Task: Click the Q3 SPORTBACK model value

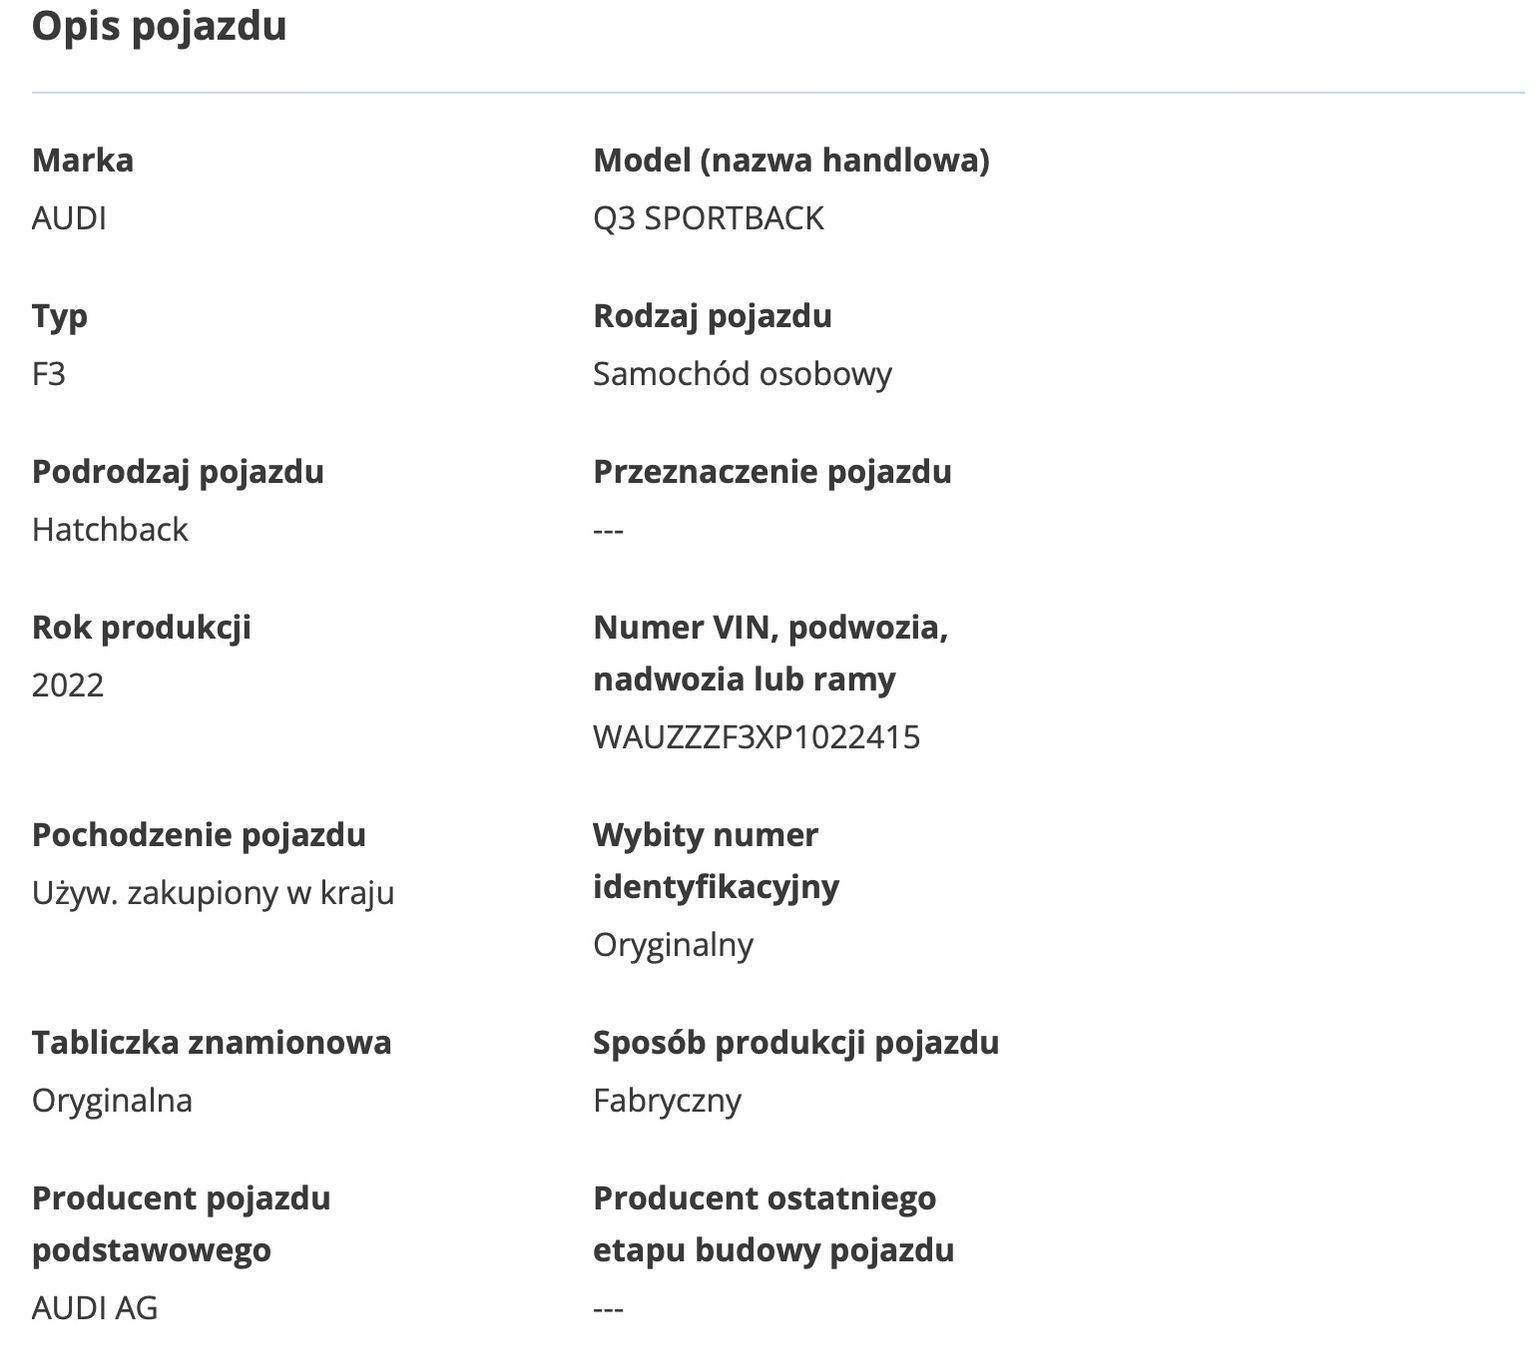Action: 708,218
